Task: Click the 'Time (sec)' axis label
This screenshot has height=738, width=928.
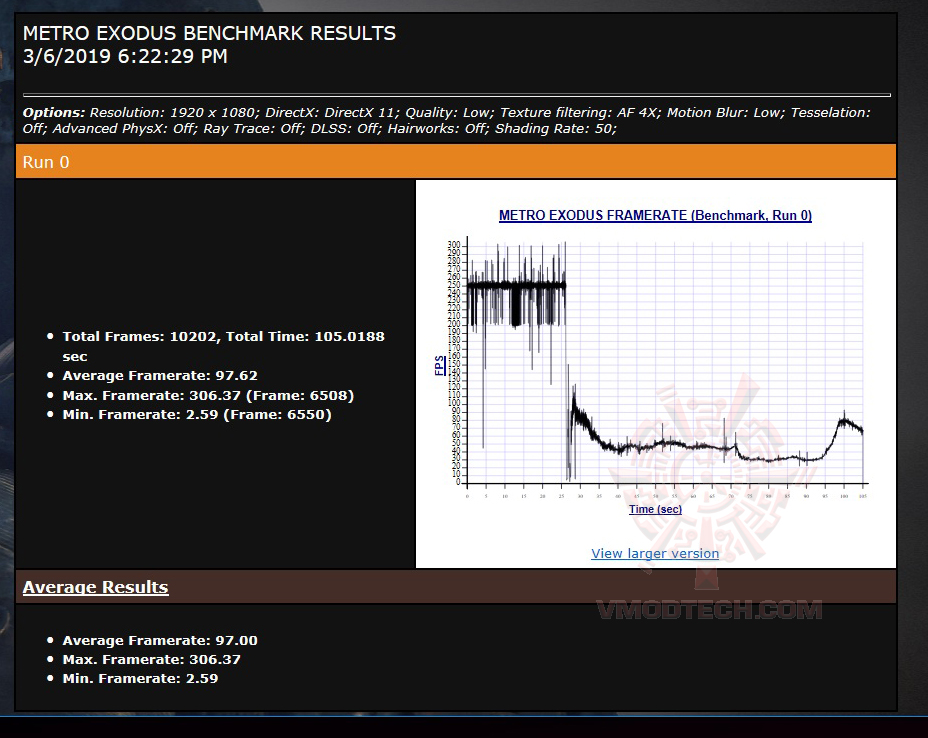Action: [655, 509]
